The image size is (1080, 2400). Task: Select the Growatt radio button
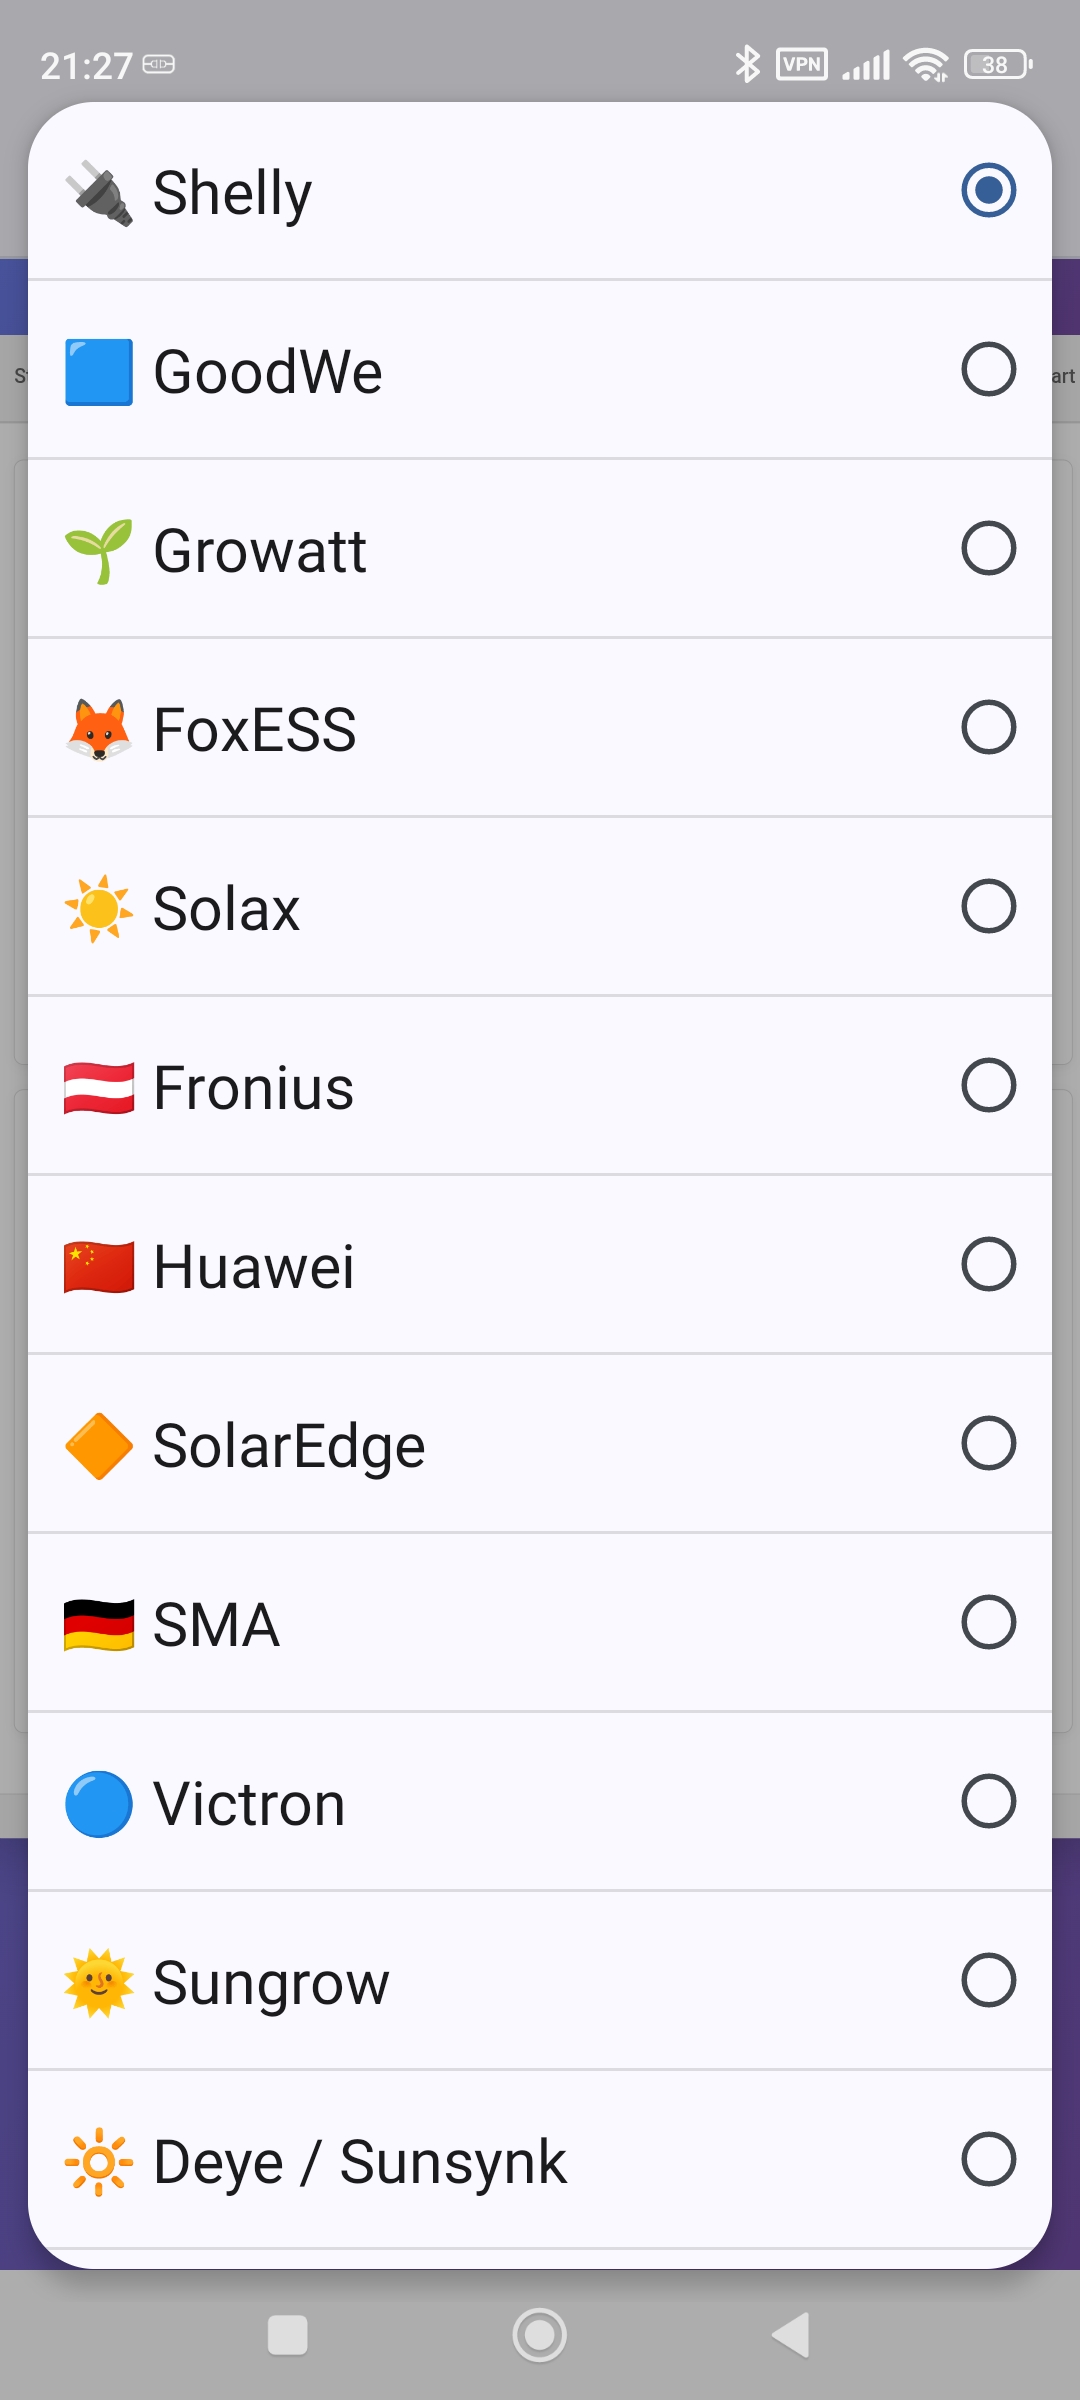pos(988,548)
